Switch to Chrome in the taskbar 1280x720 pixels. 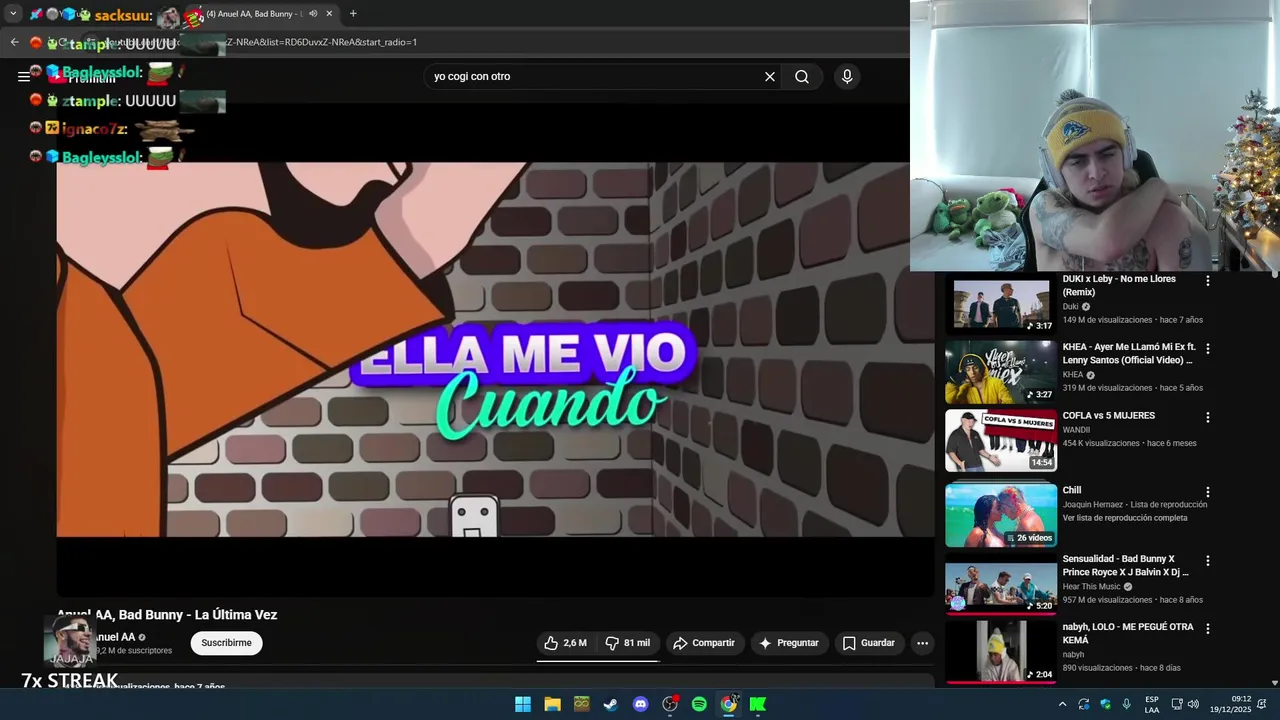tap(729, 704)
